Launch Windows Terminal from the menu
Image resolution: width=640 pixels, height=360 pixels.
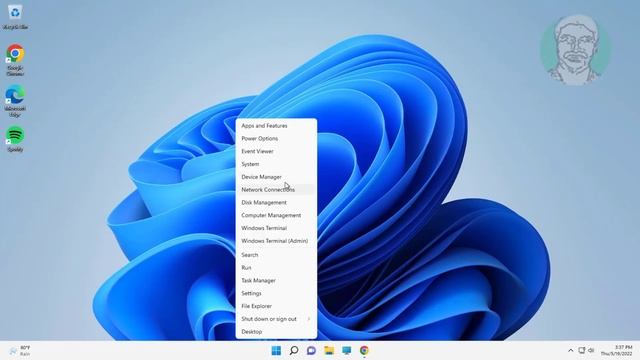pos(276,228)
